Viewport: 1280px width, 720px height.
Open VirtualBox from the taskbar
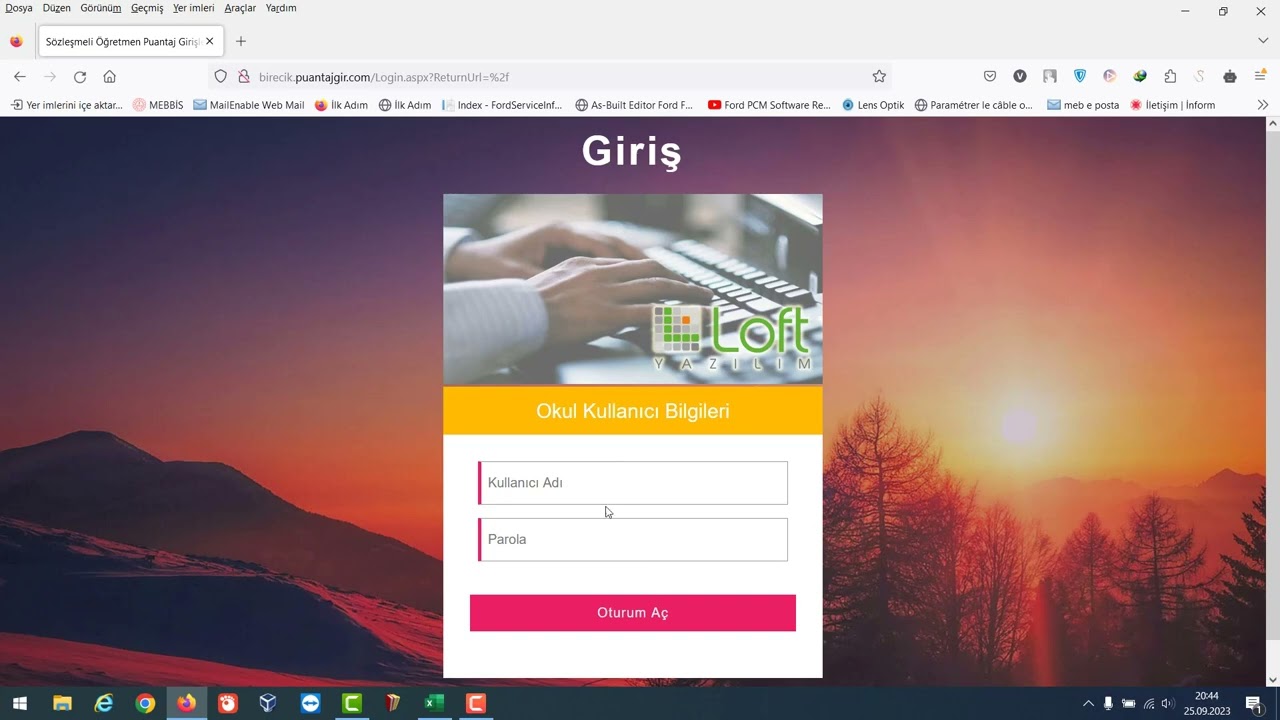(x=268, y=703)
